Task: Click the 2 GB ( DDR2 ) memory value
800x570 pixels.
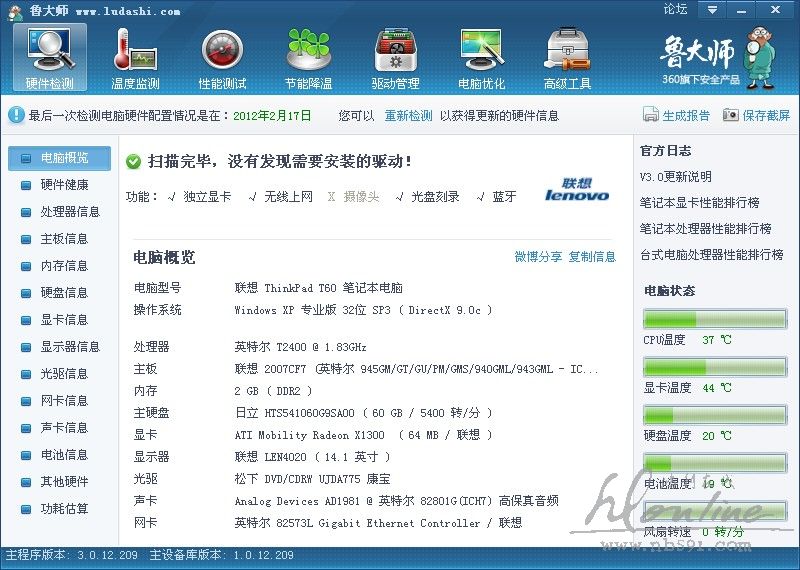Action: (x=273, y=391)
